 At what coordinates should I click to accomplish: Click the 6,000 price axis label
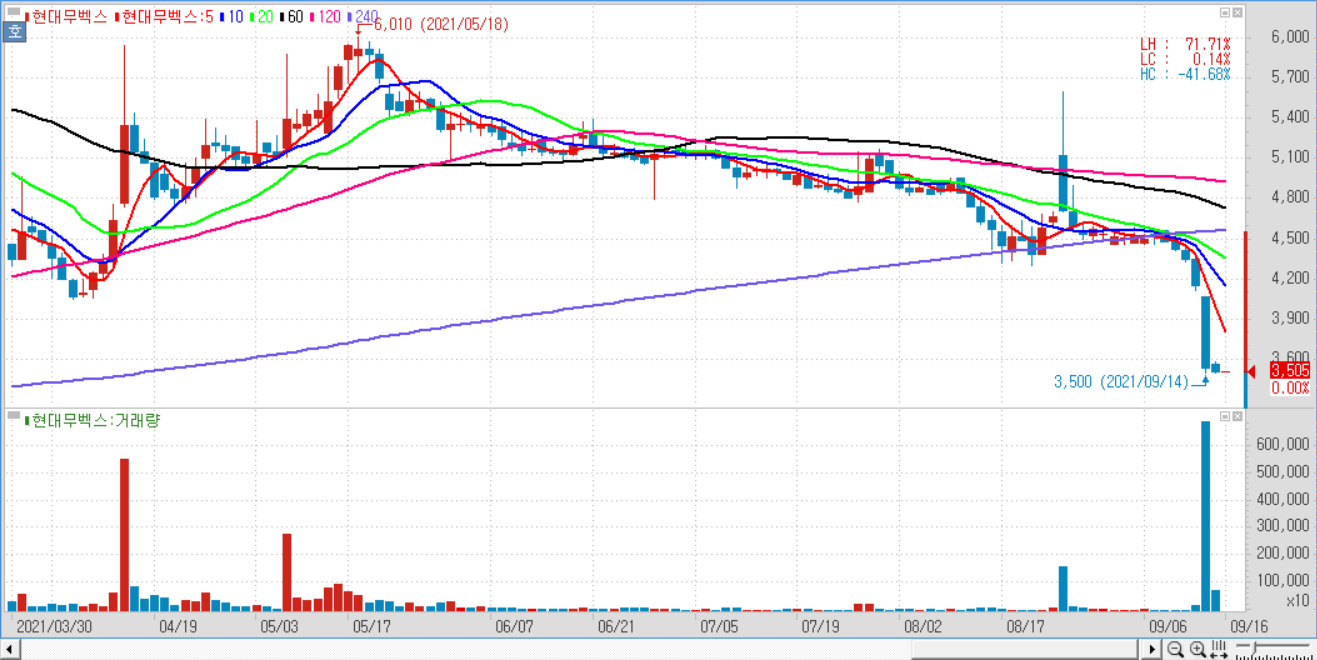point(1290,36)
